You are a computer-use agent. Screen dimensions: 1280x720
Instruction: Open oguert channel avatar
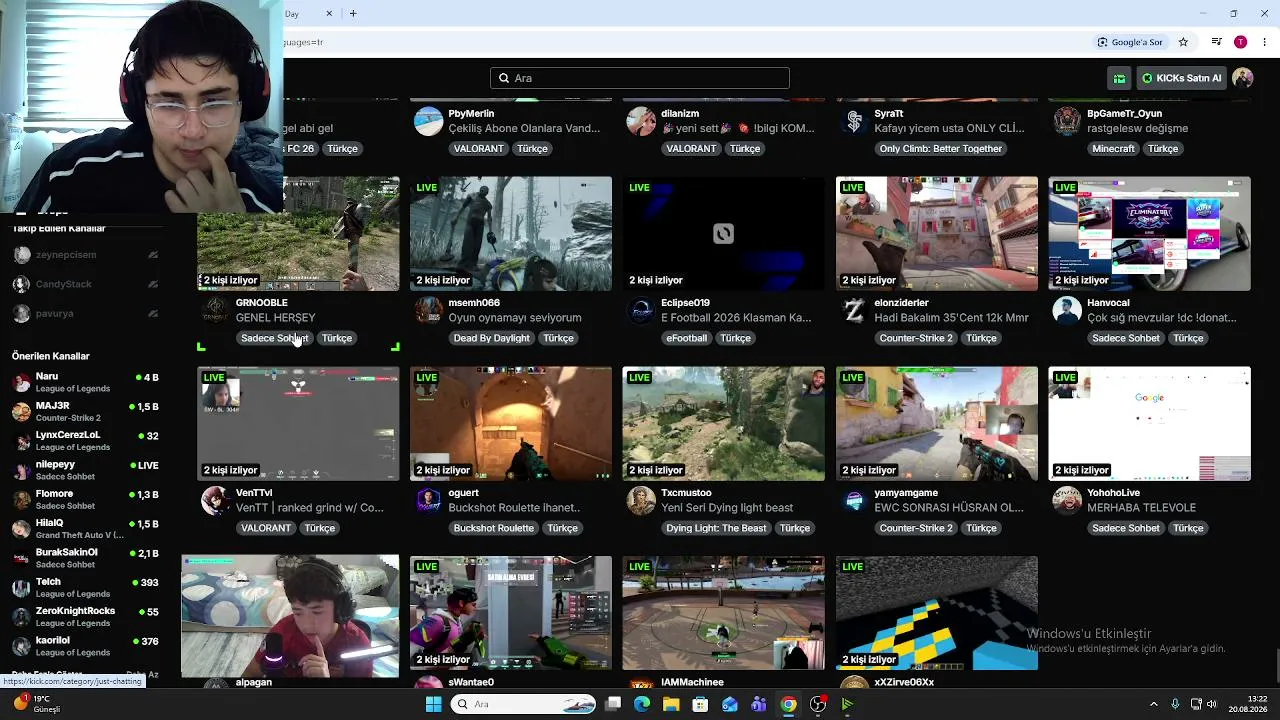point(428,501)
